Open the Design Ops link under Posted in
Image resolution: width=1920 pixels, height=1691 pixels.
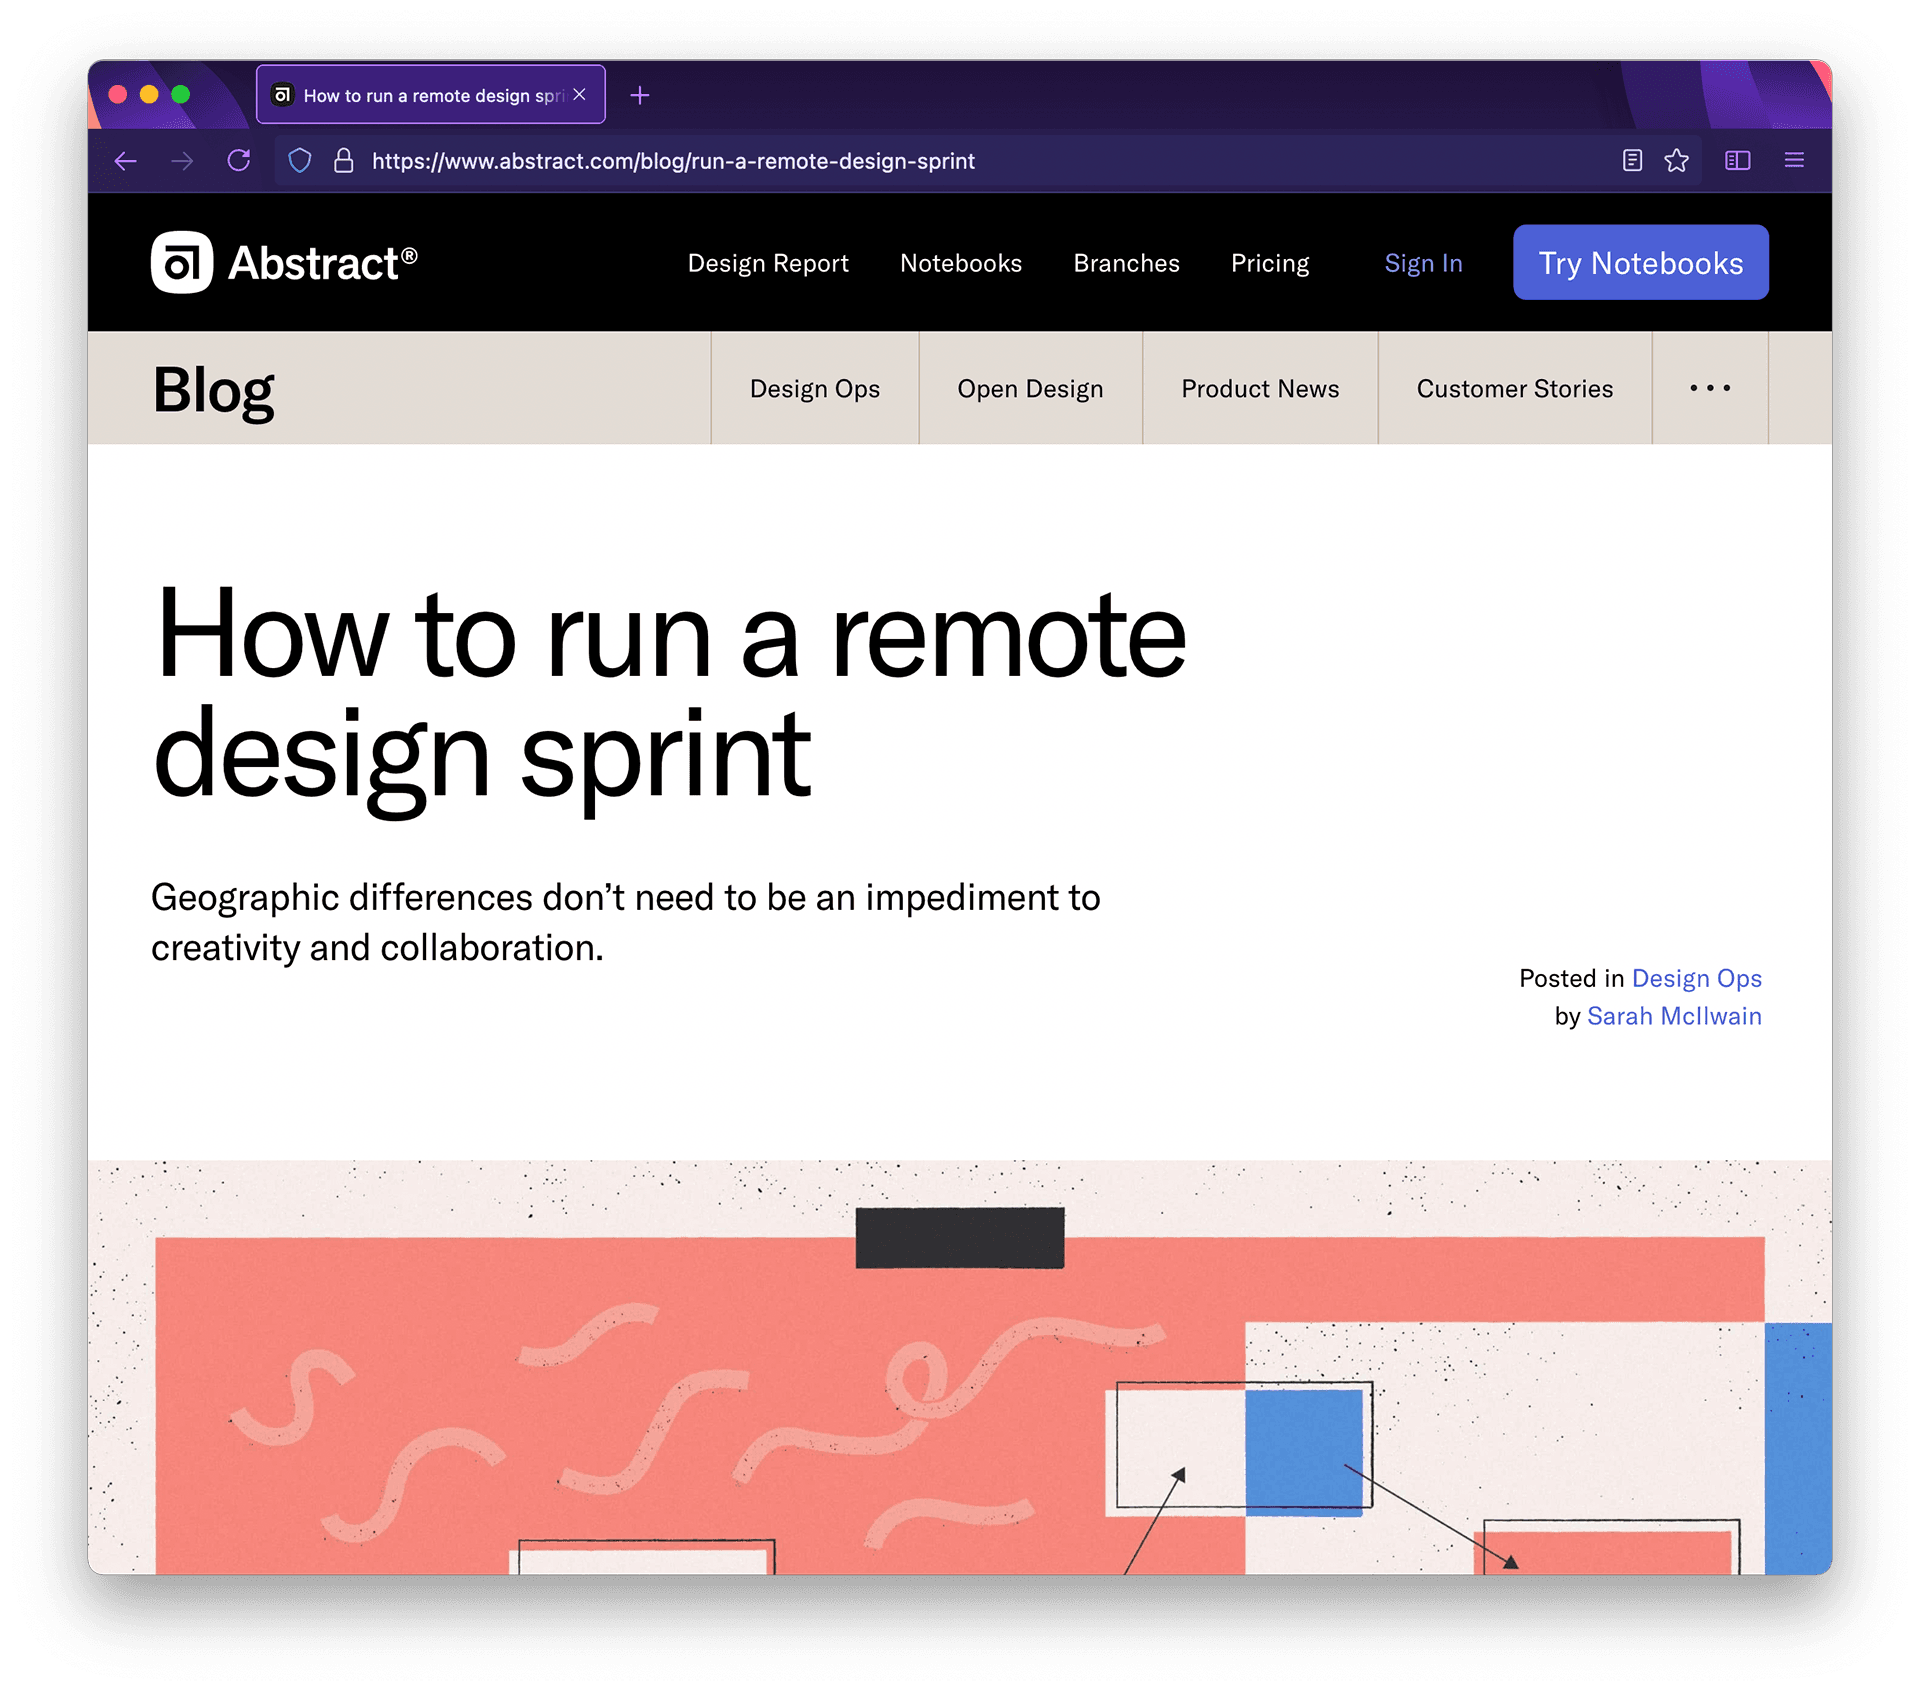click(1696, 978)
